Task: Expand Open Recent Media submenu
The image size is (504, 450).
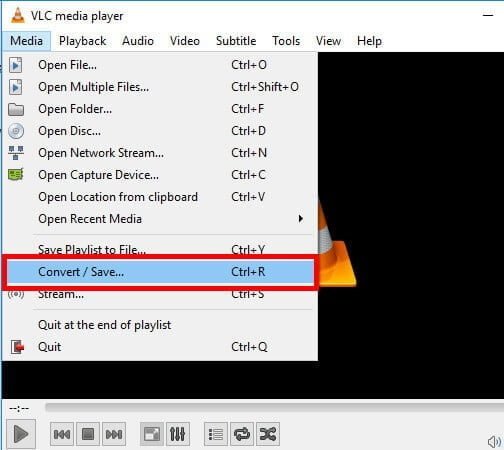Action: pos(160,219)
